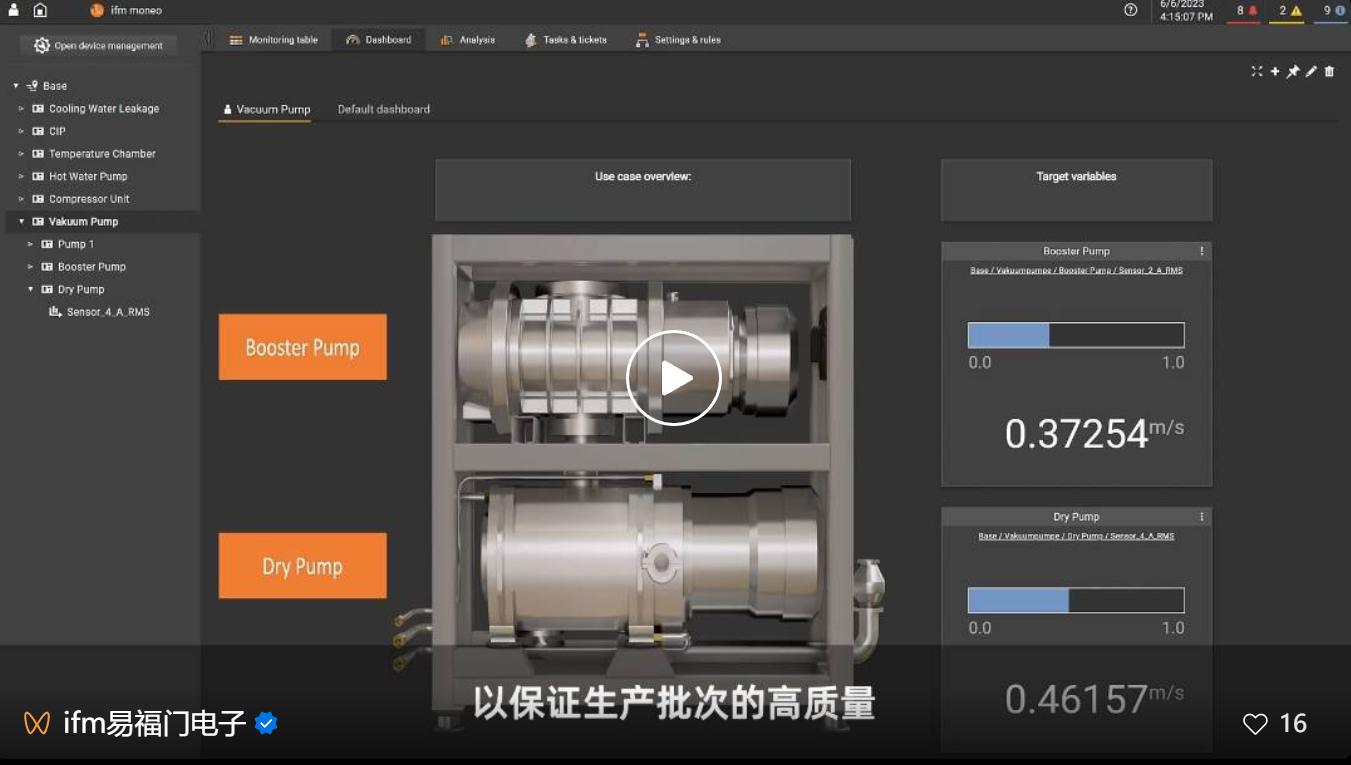
Task: Delete the dashboard with trash icon
Action: click(x=1329, y=71)
